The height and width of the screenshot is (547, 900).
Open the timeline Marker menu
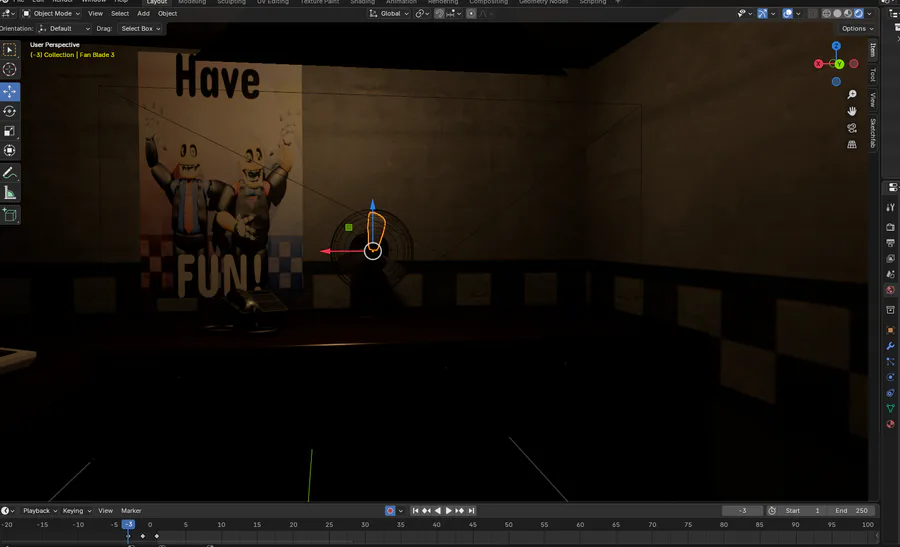coord(131,510)
